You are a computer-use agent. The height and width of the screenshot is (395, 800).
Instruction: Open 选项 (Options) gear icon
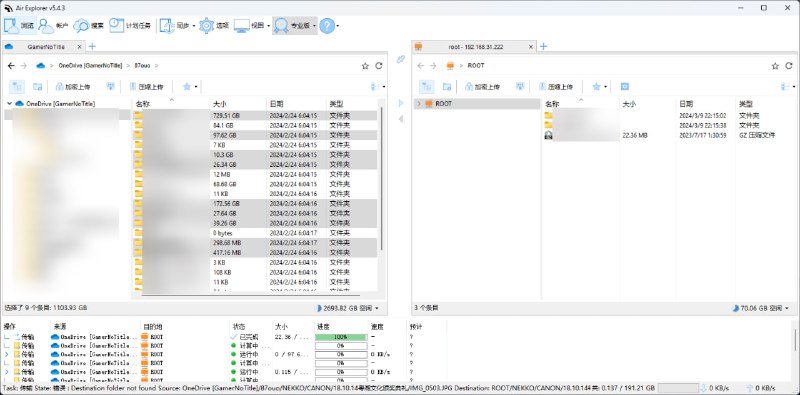tap(214, 25)
